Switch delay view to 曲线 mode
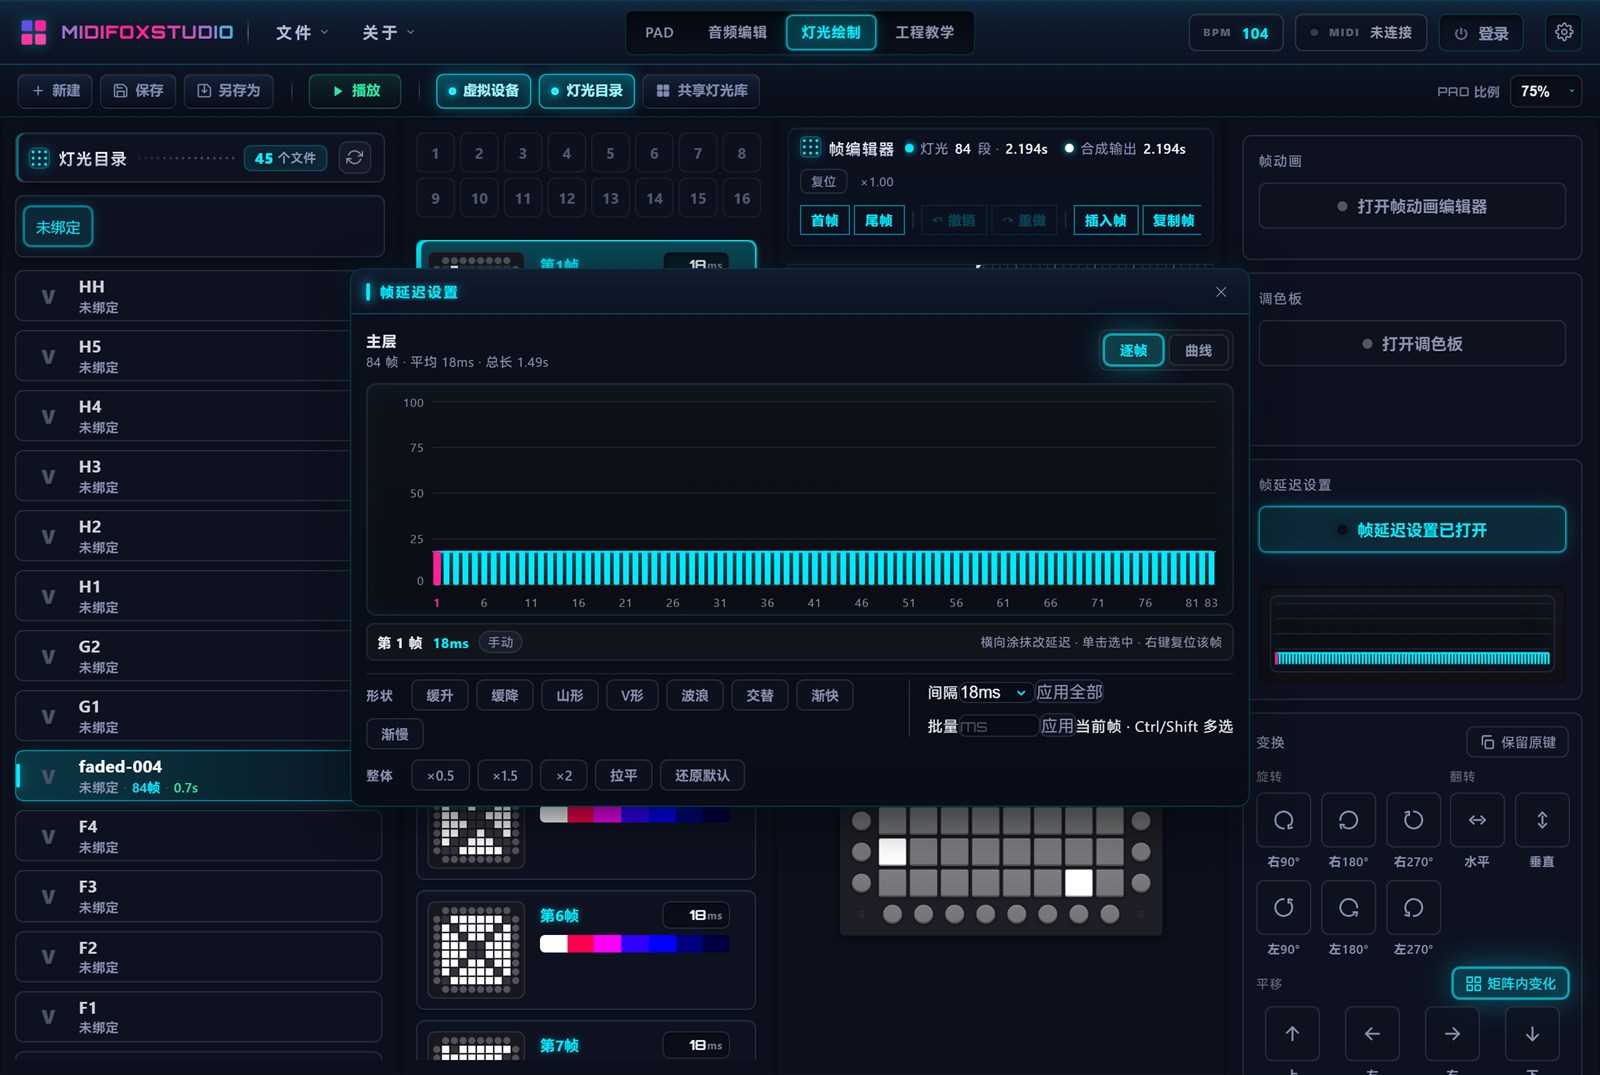This screenshot has width=1600, height=1075. click(x=1198, y=350)
